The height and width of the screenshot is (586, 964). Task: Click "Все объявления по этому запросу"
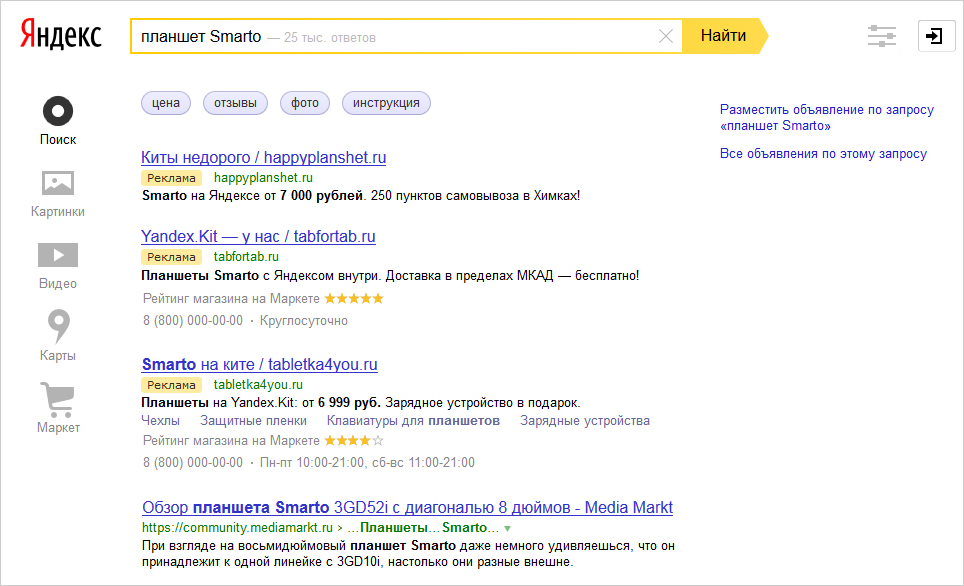[823, 154]
